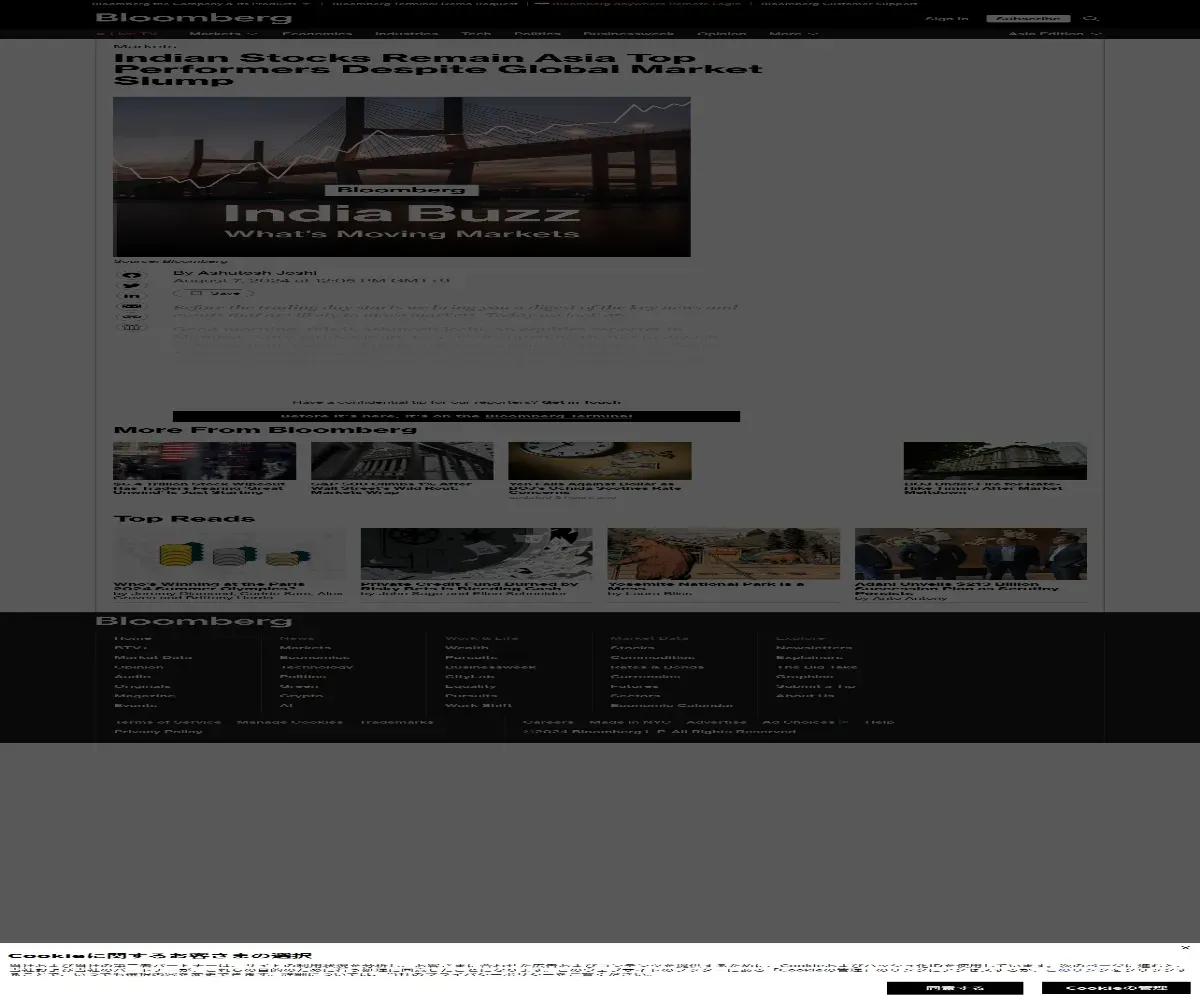Accept cookies with the 同意する button
Viewport: 1200px width, 1000px height.
tap(954, 988)
